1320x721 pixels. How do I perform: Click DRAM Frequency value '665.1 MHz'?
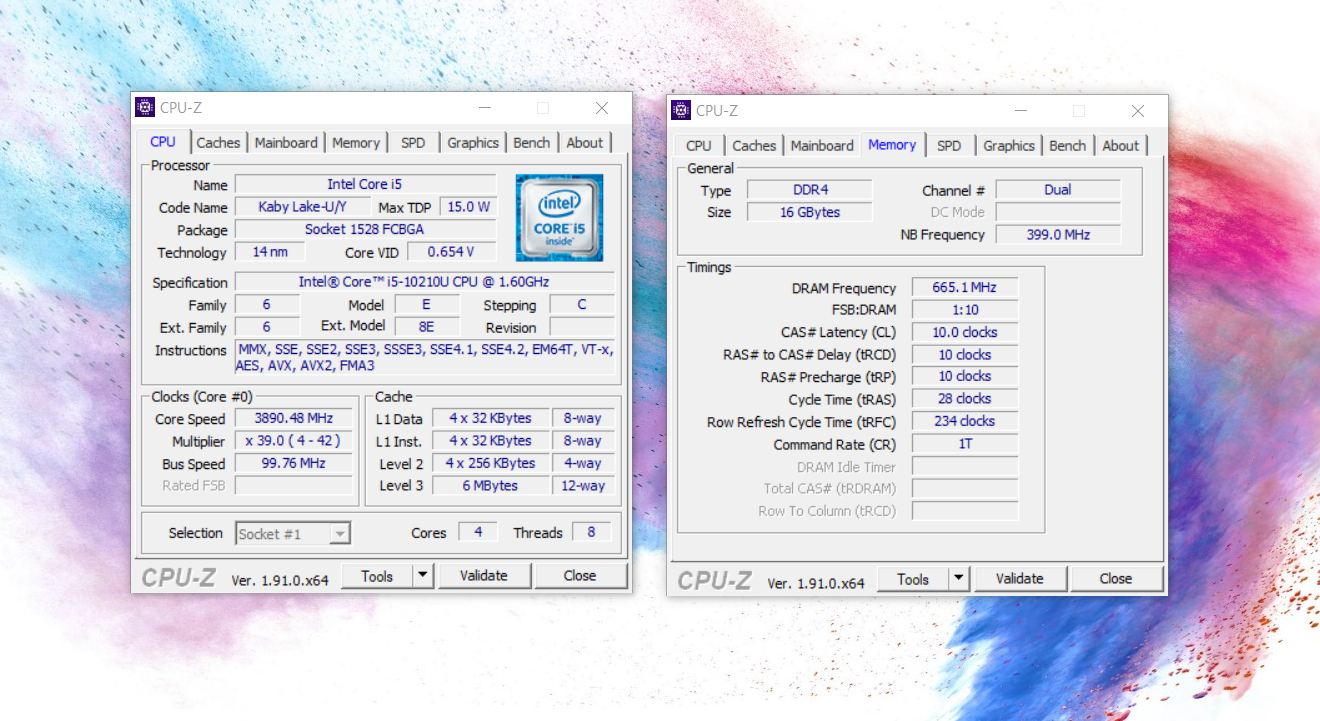click(965, 288)
